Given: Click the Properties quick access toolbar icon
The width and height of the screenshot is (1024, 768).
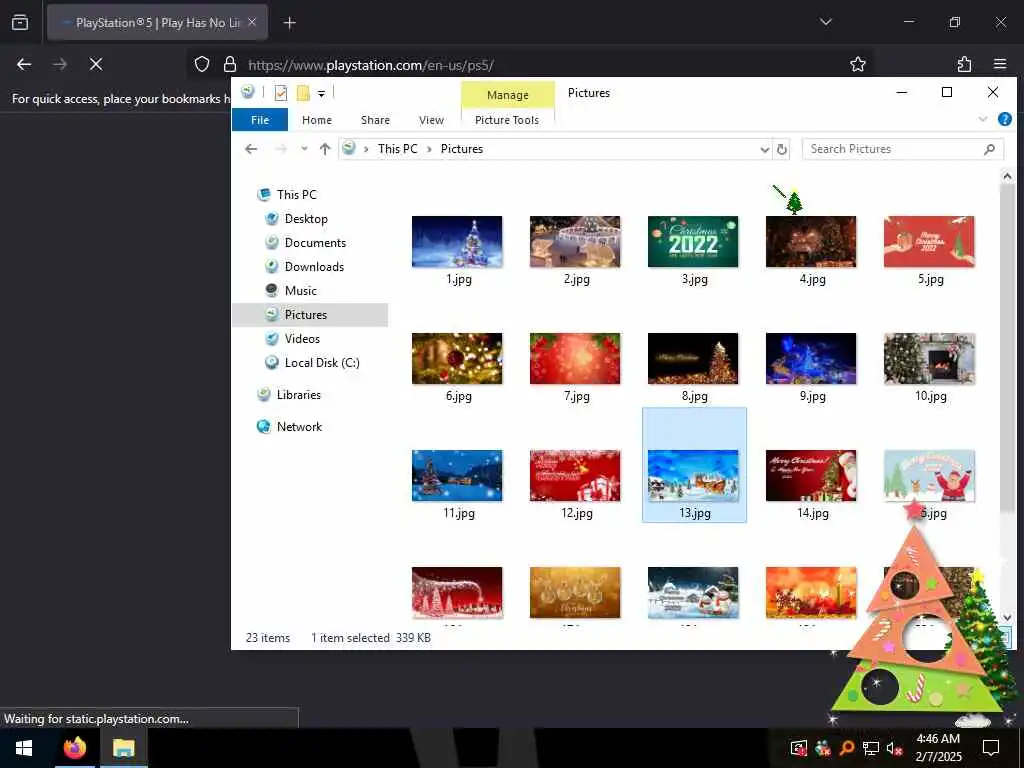Looking at the screenshot, I should pos(281,93).
